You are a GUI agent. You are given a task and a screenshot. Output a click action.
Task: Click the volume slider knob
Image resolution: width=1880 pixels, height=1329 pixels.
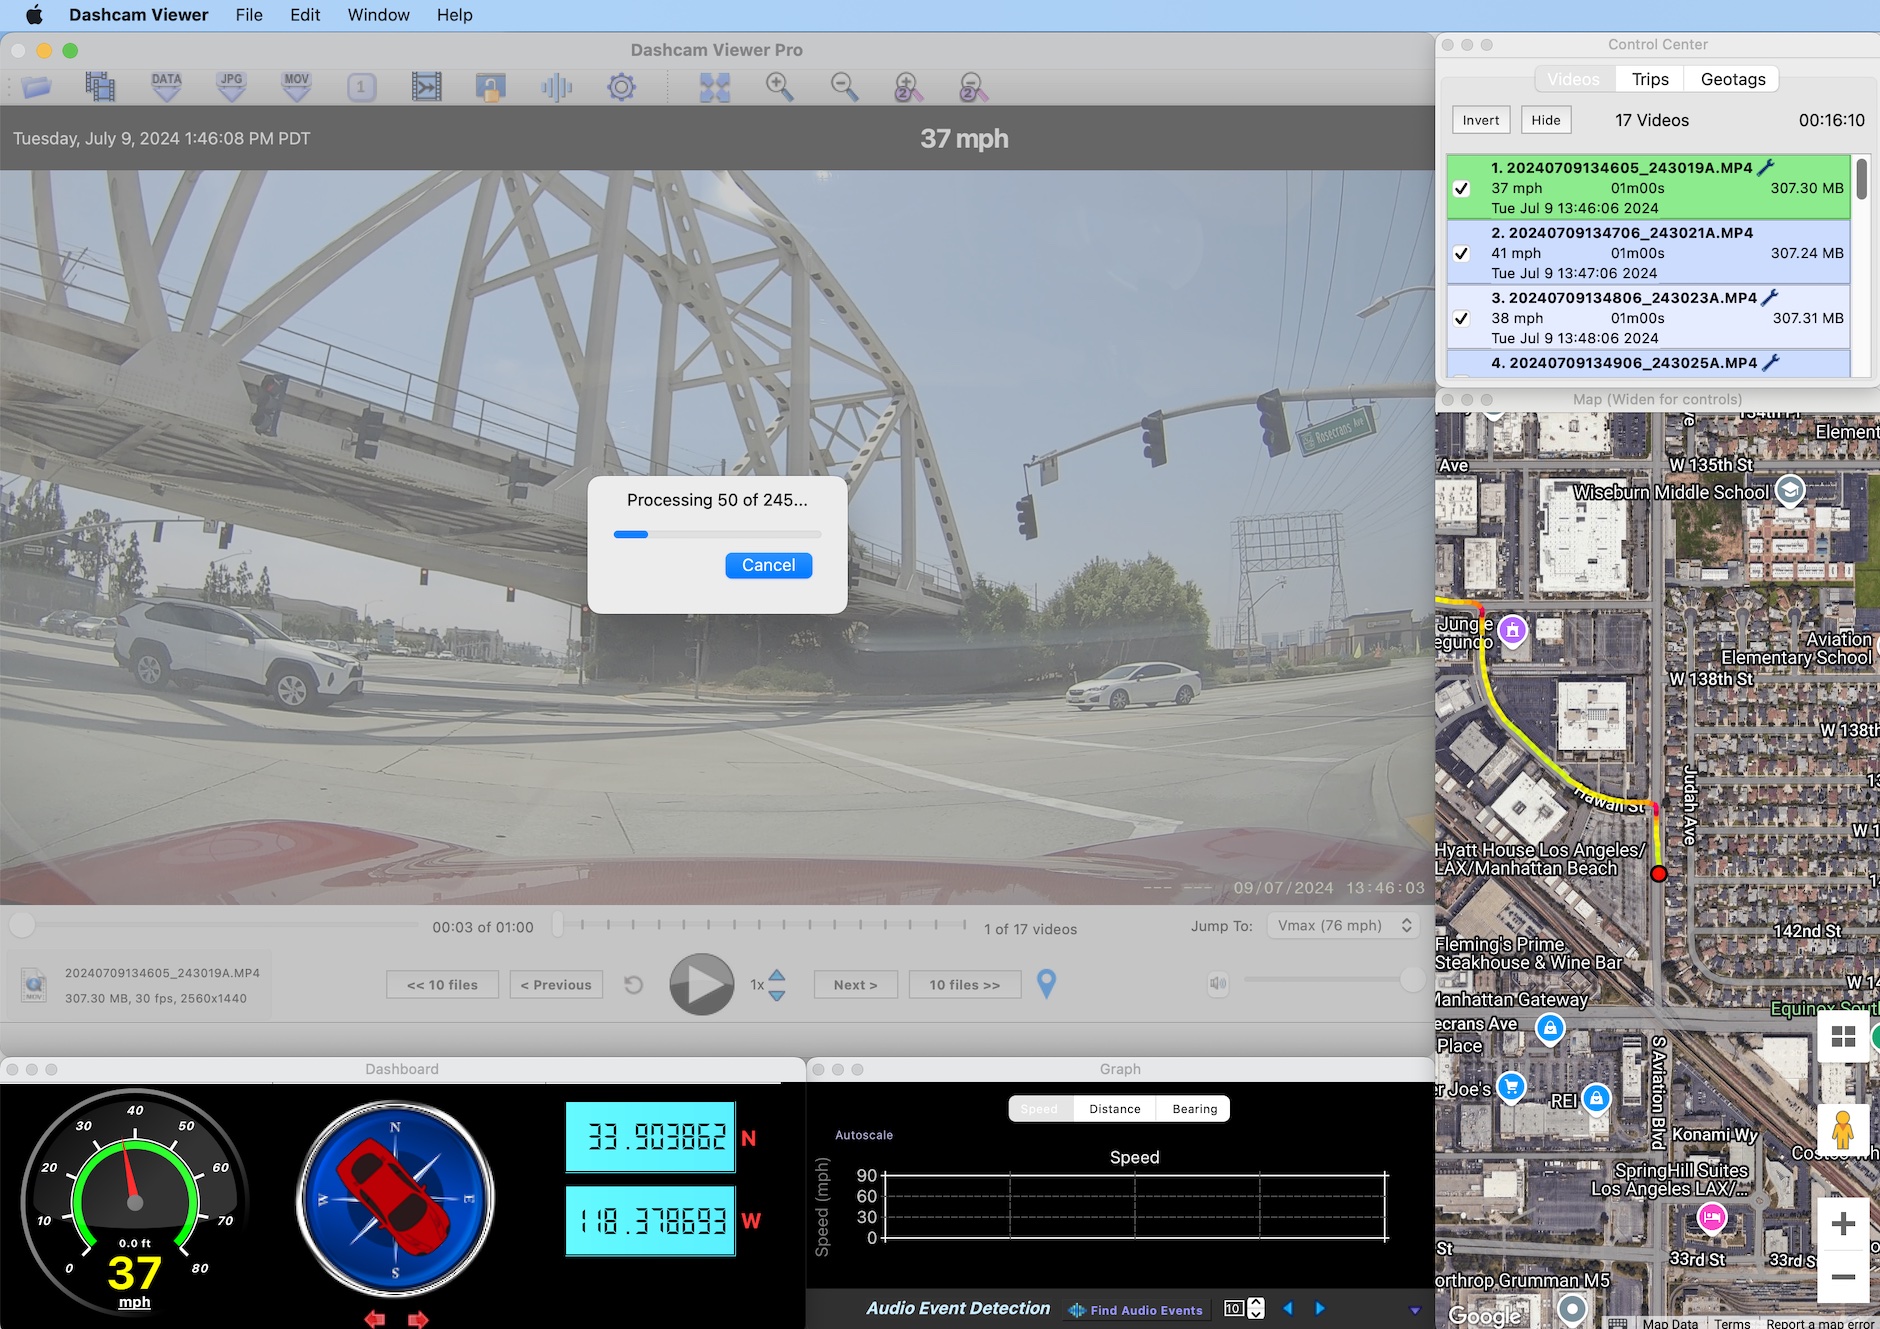point(1412,980)
